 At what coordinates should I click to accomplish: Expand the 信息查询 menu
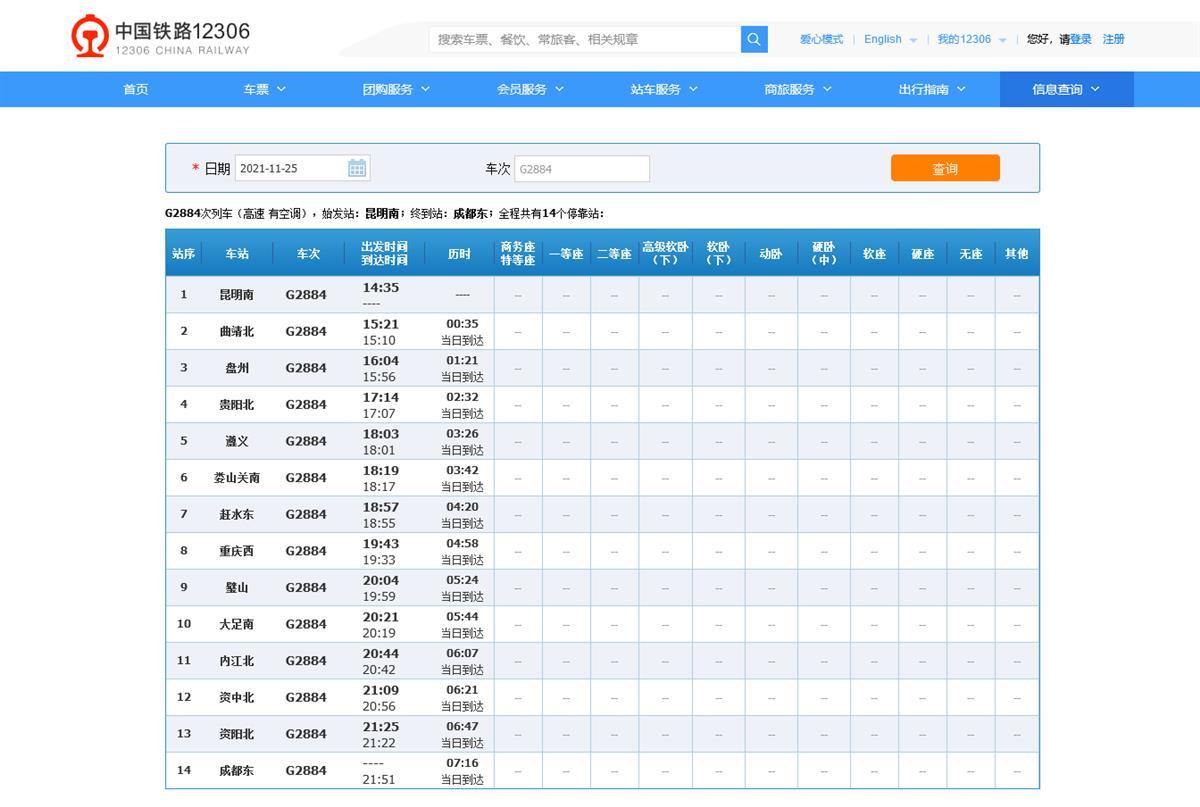[x=1066, y=89]
